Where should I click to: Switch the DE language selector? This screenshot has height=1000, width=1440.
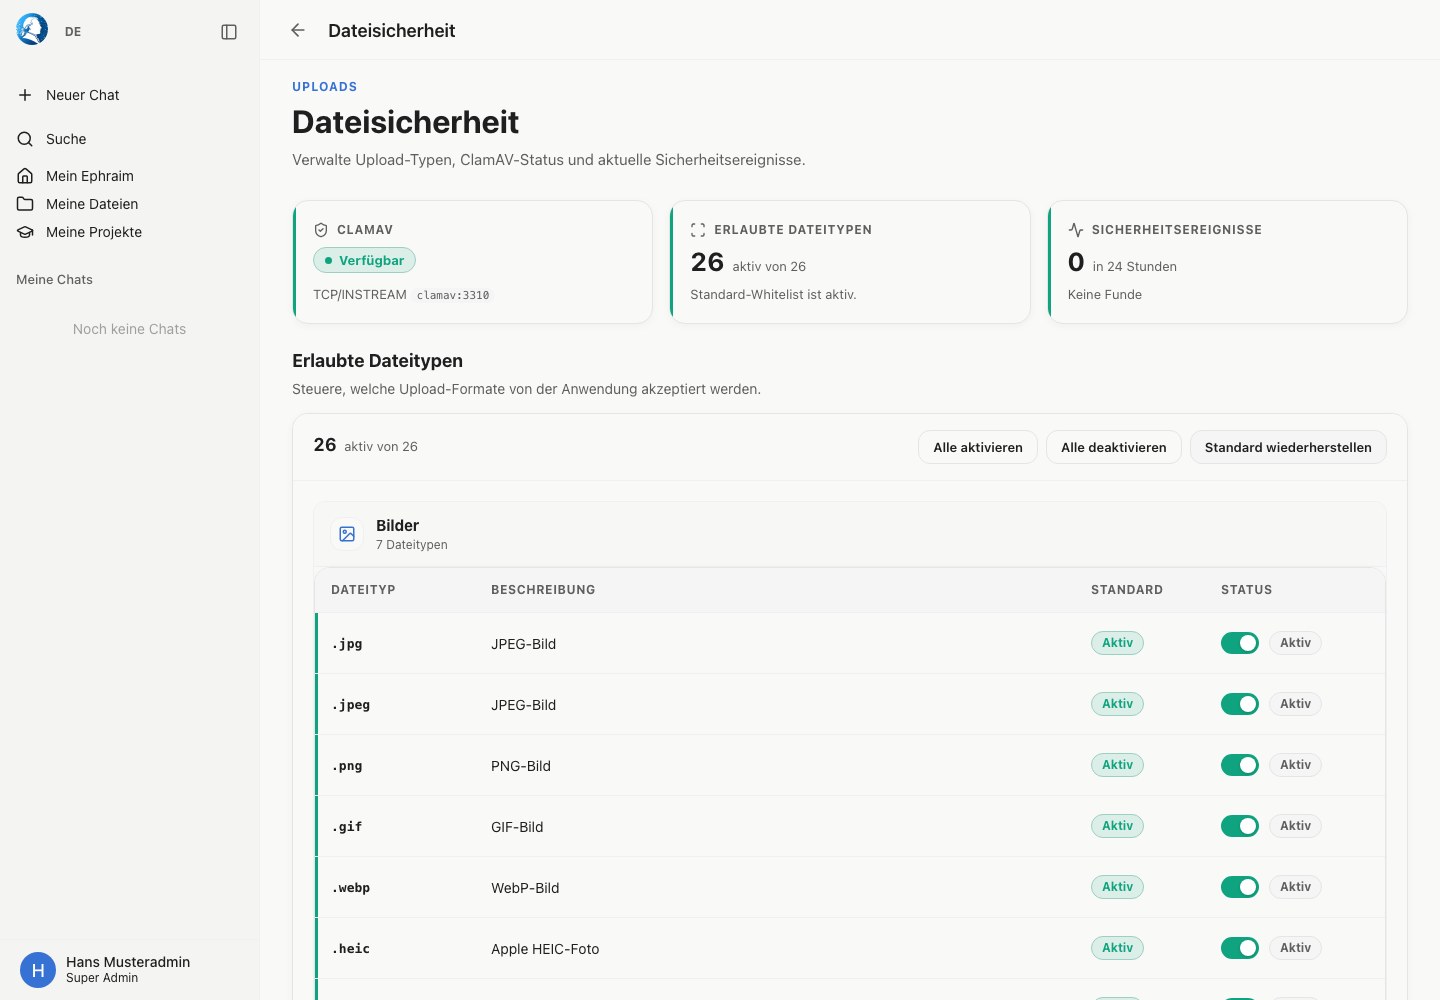[x=73, y=32]
